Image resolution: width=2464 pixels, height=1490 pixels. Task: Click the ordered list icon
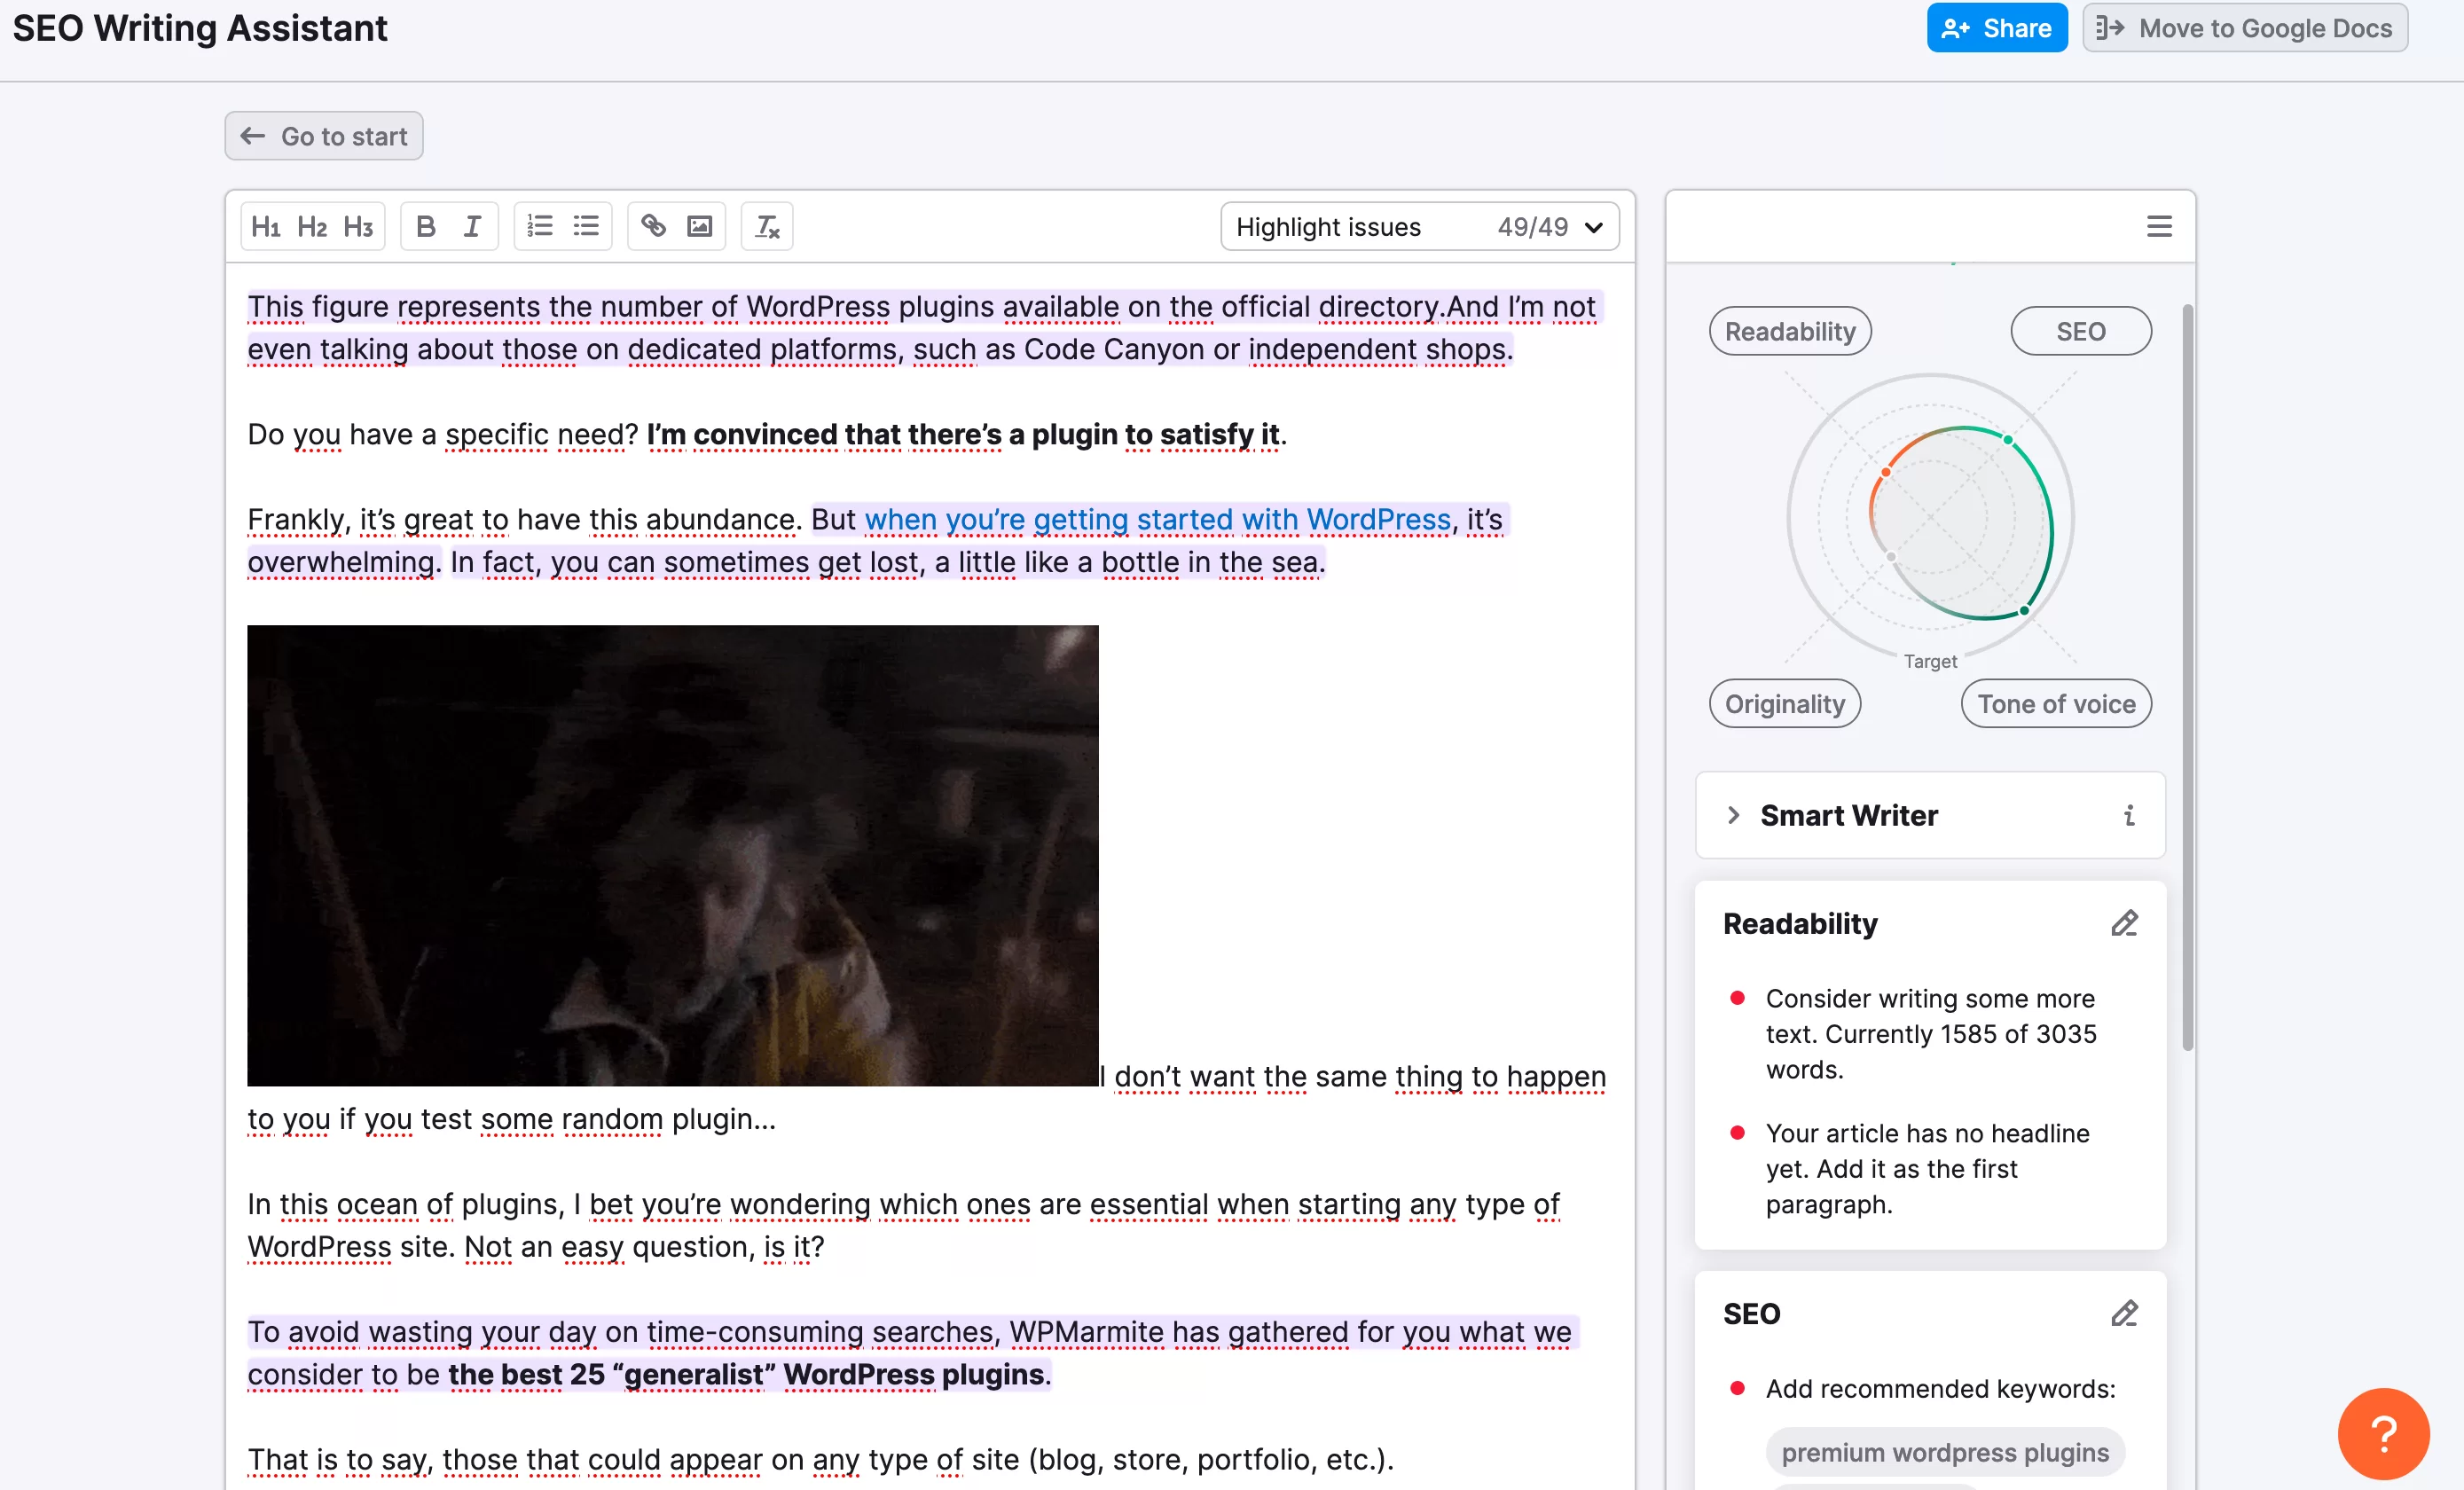(538, 225)
